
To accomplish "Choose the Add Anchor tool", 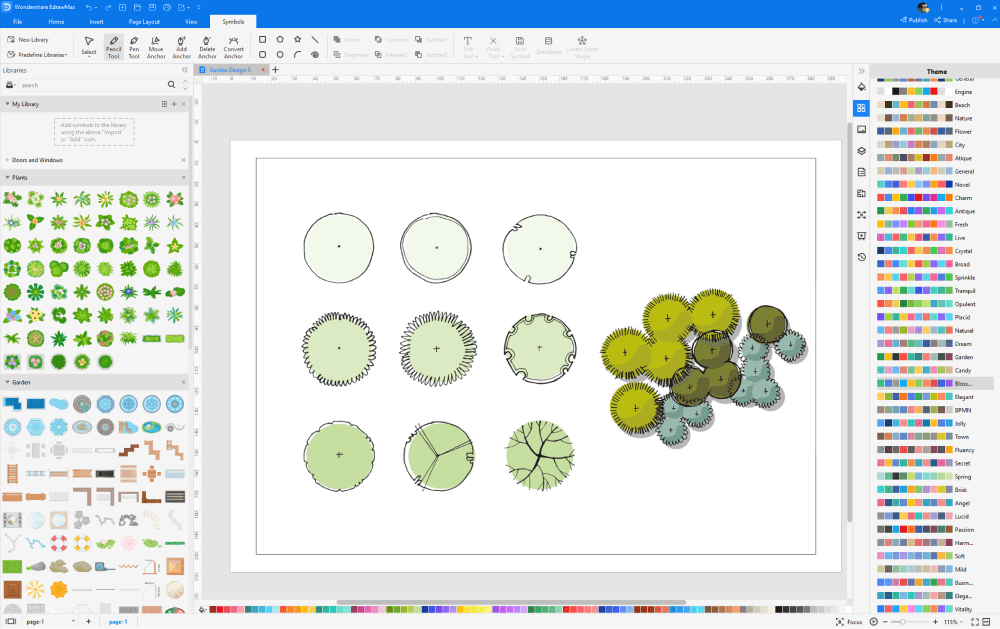I will pos(181,47).
